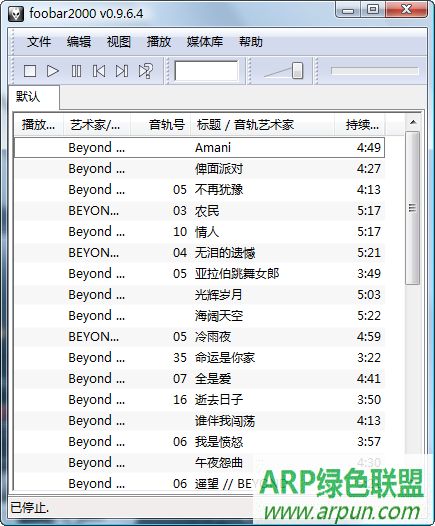The height and width of the screenshot is (526, 435).
Task: Select the track 遥望
Action: click(199, 483)
